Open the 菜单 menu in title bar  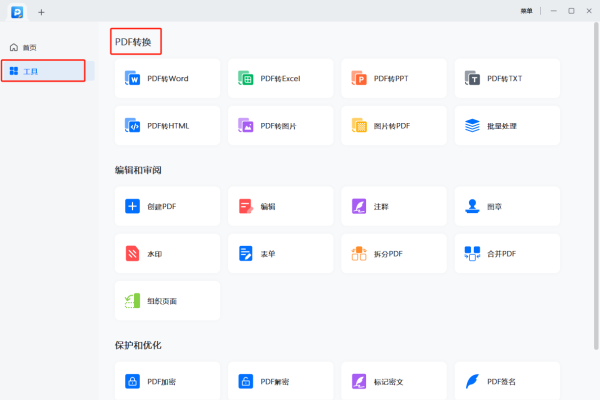[x=527, y=11]
